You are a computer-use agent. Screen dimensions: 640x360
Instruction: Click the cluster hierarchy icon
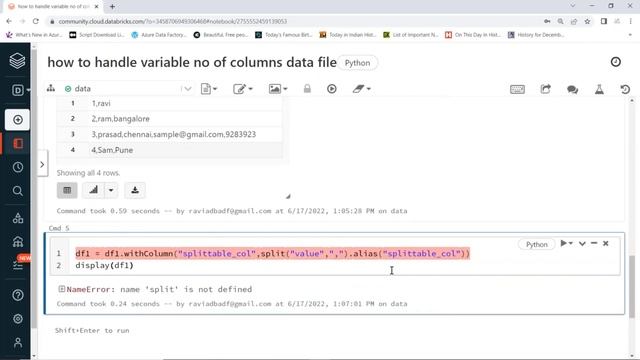51,88
